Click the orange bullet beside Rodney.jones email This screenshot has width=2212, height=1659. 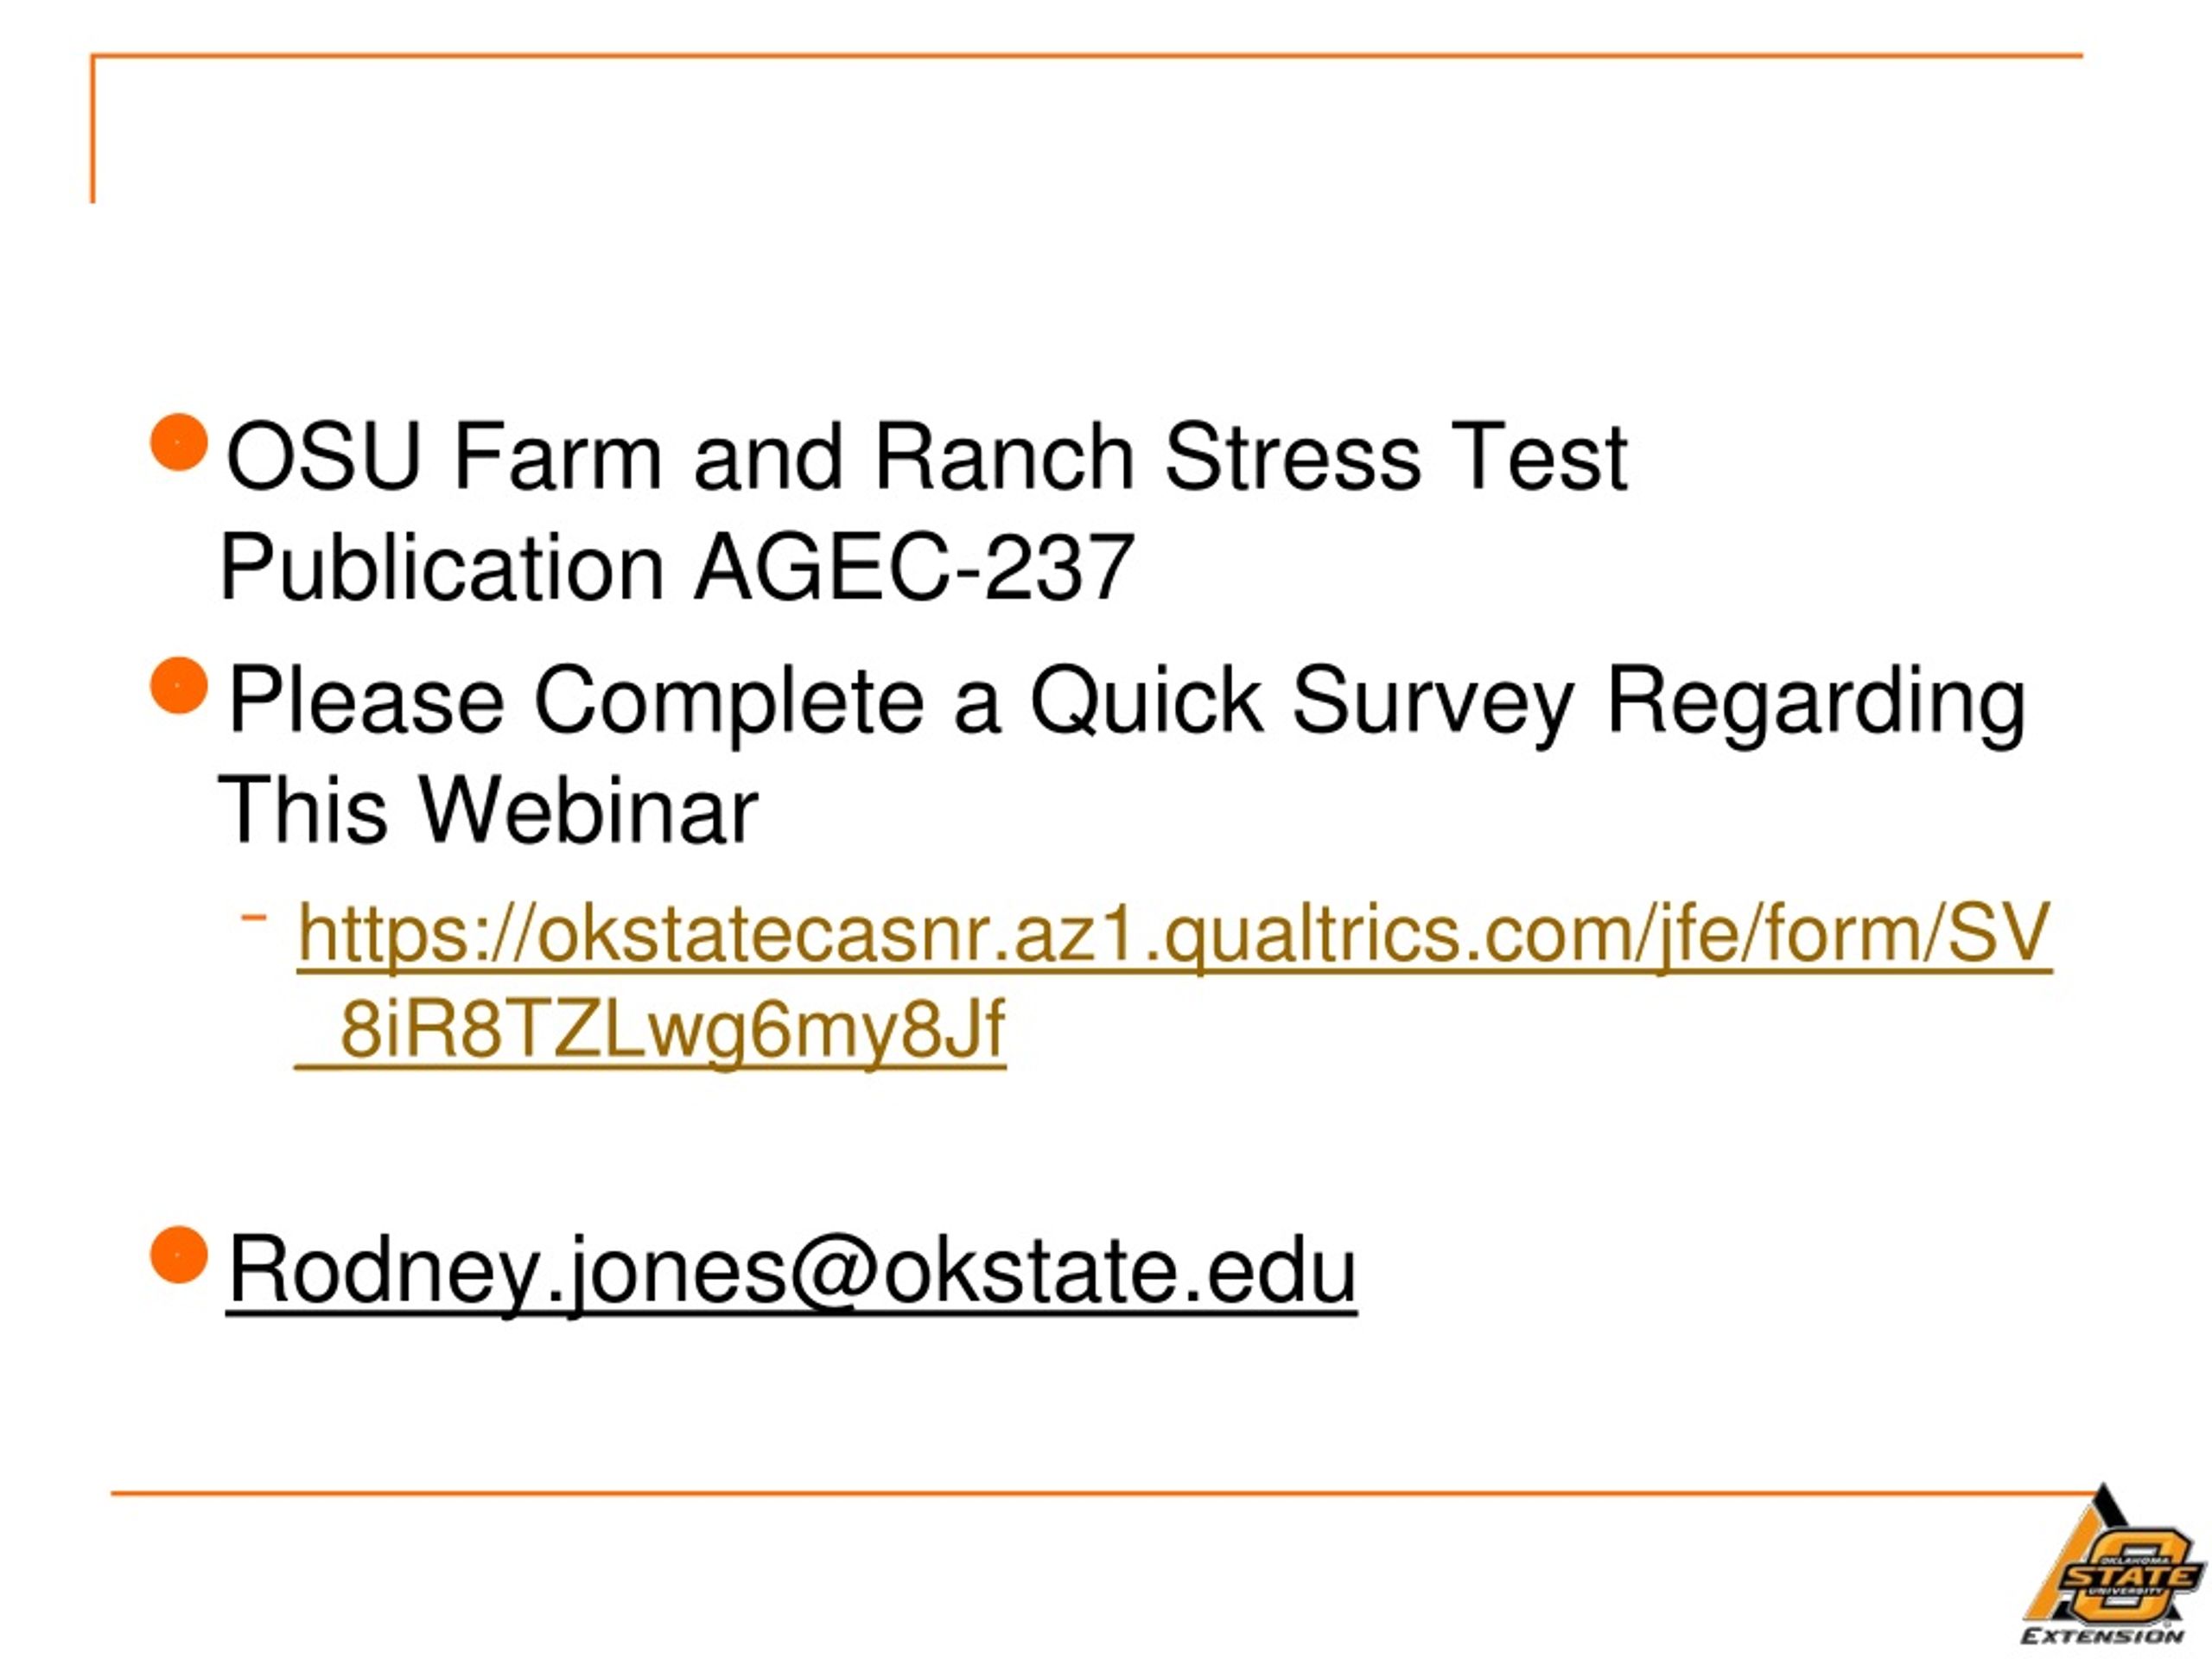(179, 1254)
